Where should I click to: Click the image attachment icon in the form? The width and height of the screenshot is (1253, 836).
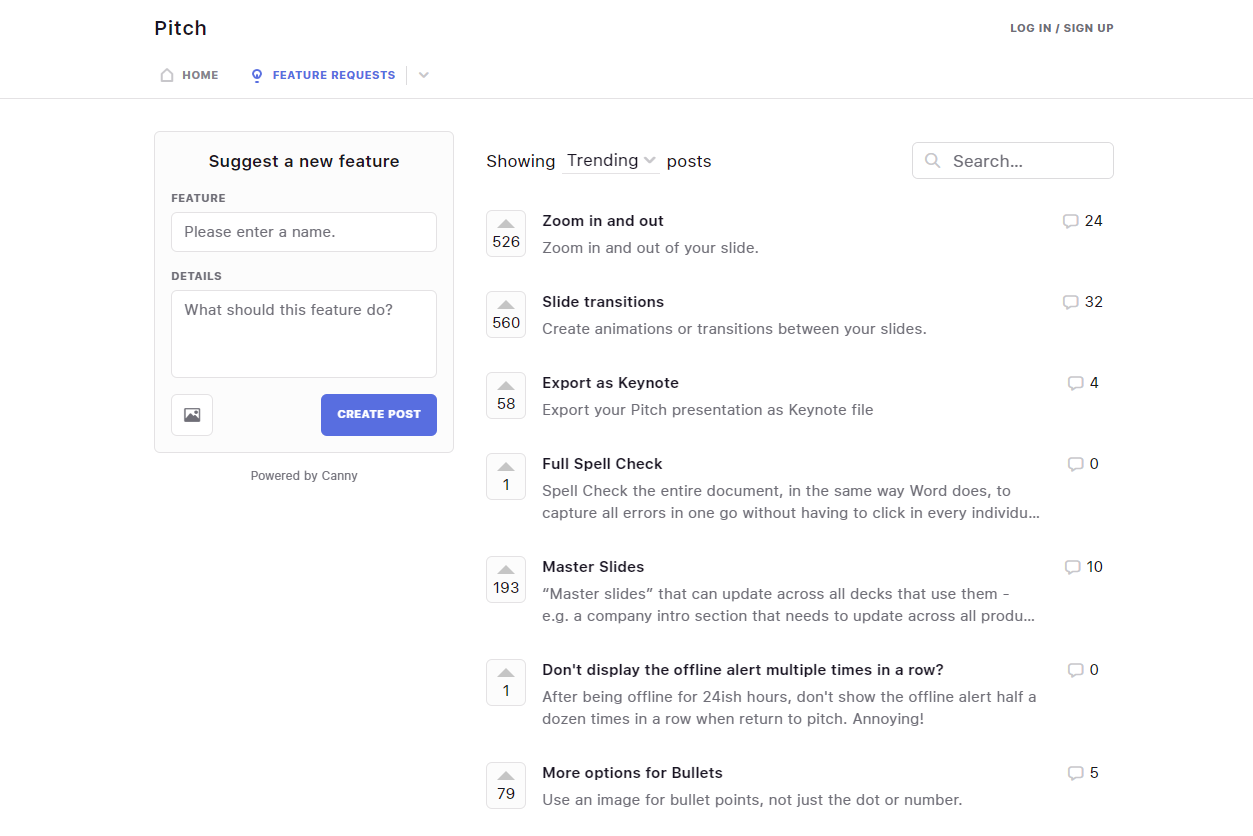[x=191, y=414]
